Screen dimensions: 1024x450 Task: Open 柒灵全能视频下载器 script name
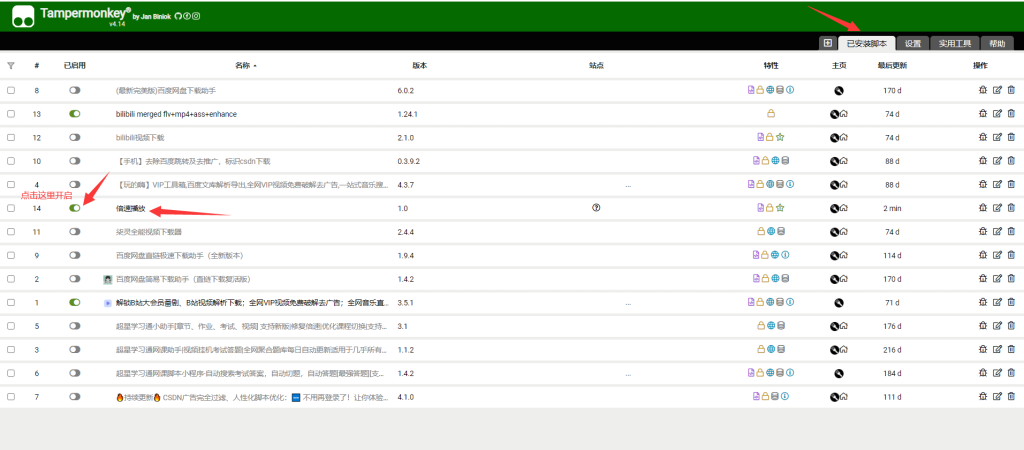pyautogui.click(x=148, y=232)
